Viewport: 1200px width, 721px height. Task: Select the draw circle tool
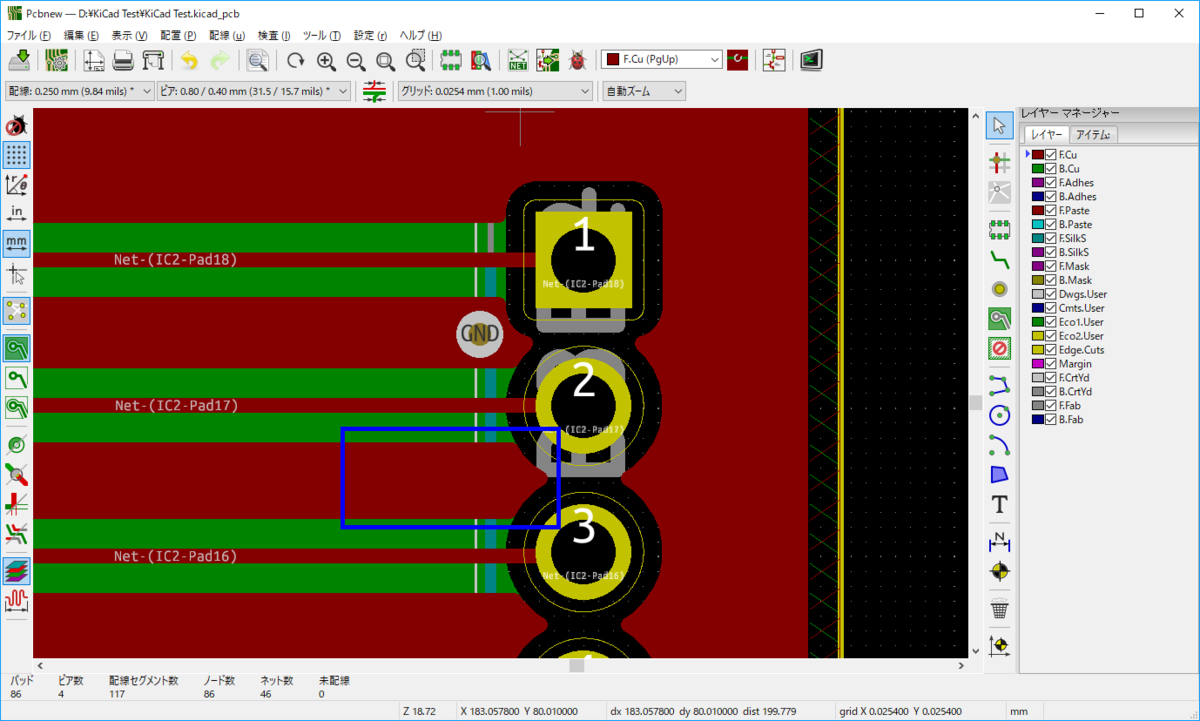(x=999, y=414)
